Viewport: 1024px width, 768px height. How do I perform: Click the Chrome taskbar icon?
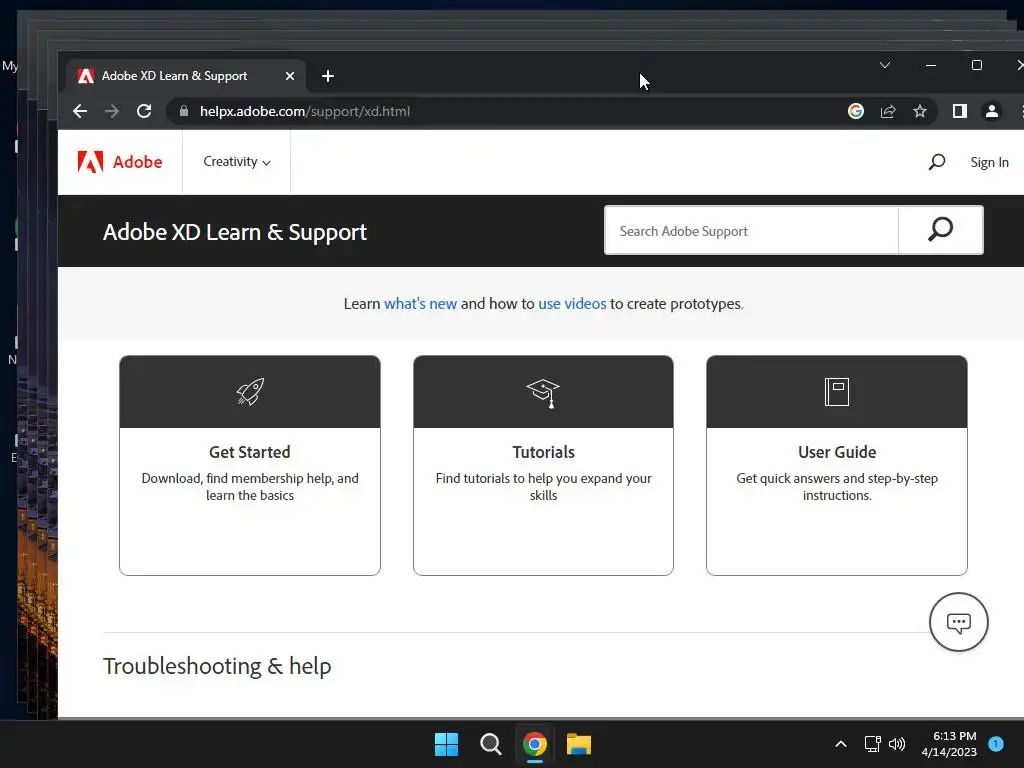tap(534, 744)
